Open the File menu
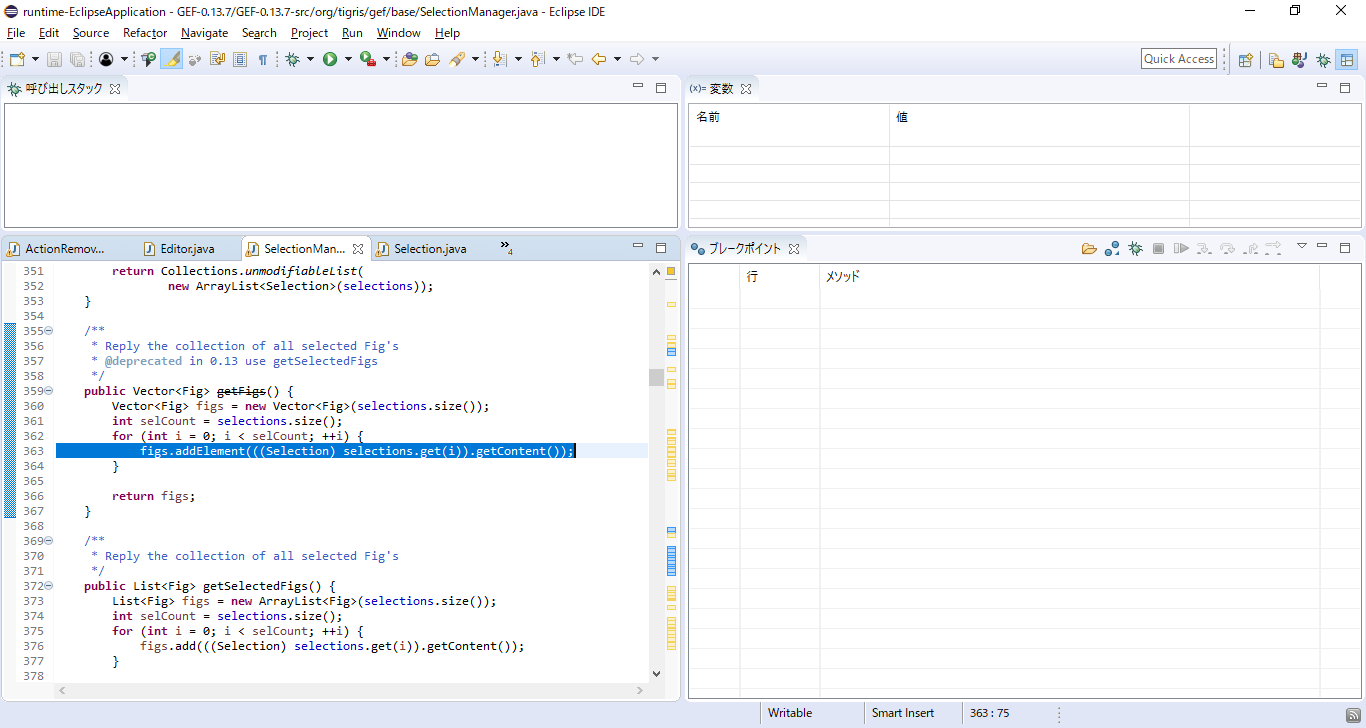 tap(16, 33)
